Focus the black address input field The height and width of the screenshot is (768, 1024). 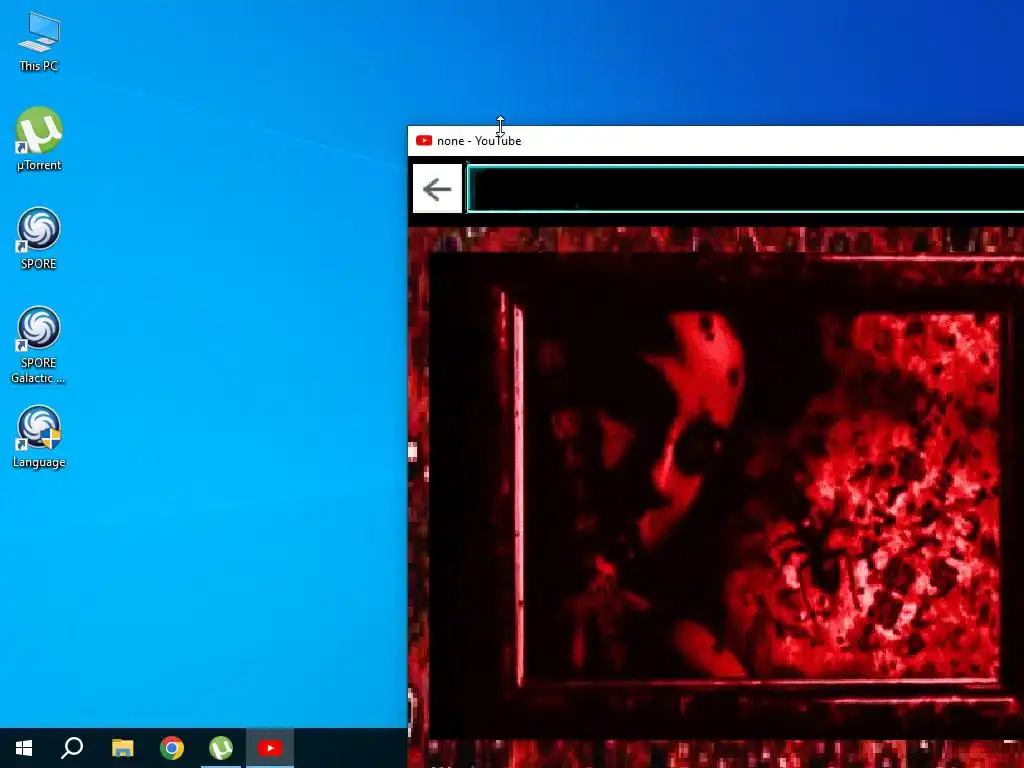tap(745, 189)
